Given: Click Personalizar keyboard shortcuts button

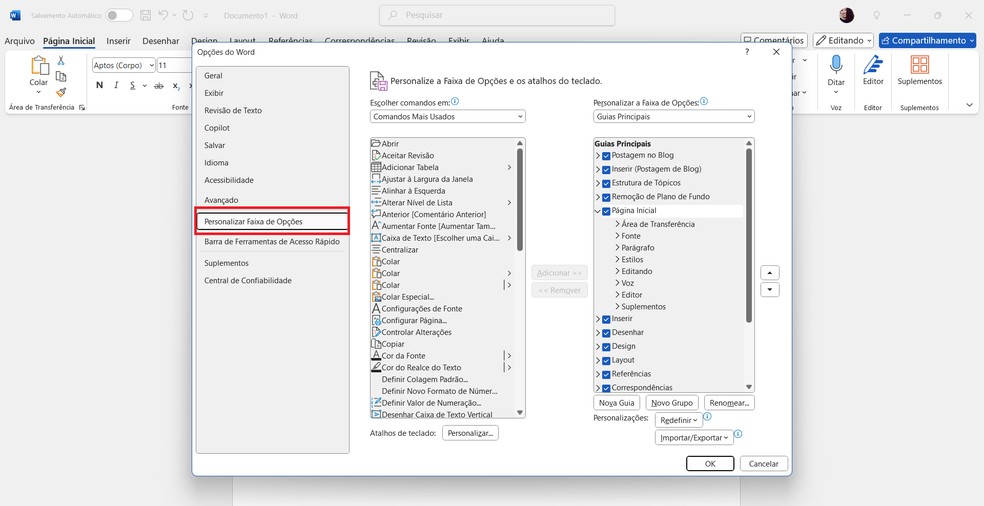Looking at the screenshot, I should point(470,433).
